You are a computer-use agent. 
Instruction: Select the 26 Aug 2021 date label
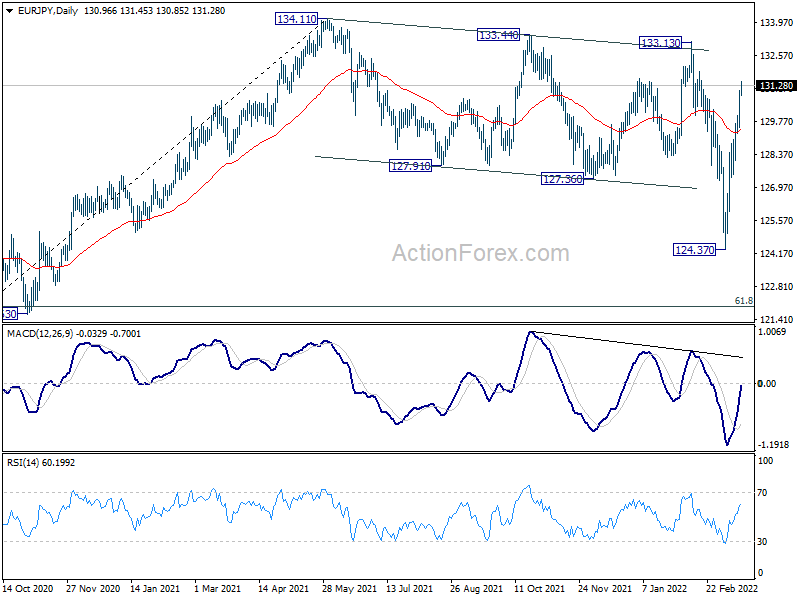coord(477,588)
